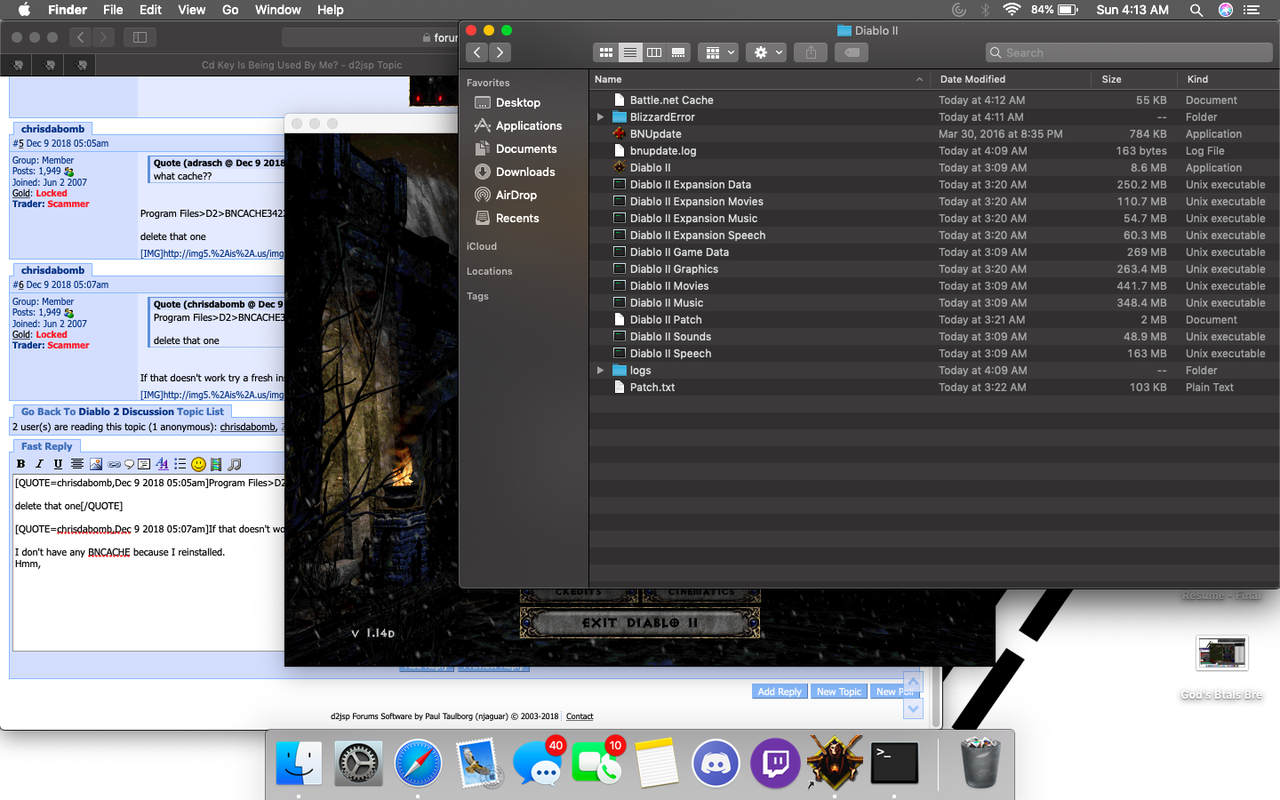Select the Battle.net Cache file row
1280x800 pixels.
click(x=934, y=100)
